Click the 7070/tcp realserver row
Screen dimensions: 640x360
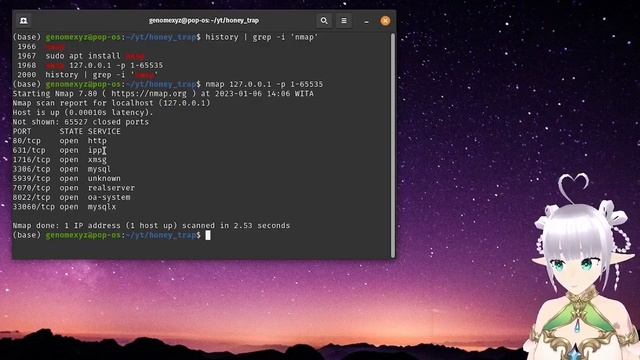[x=73, y=188]
